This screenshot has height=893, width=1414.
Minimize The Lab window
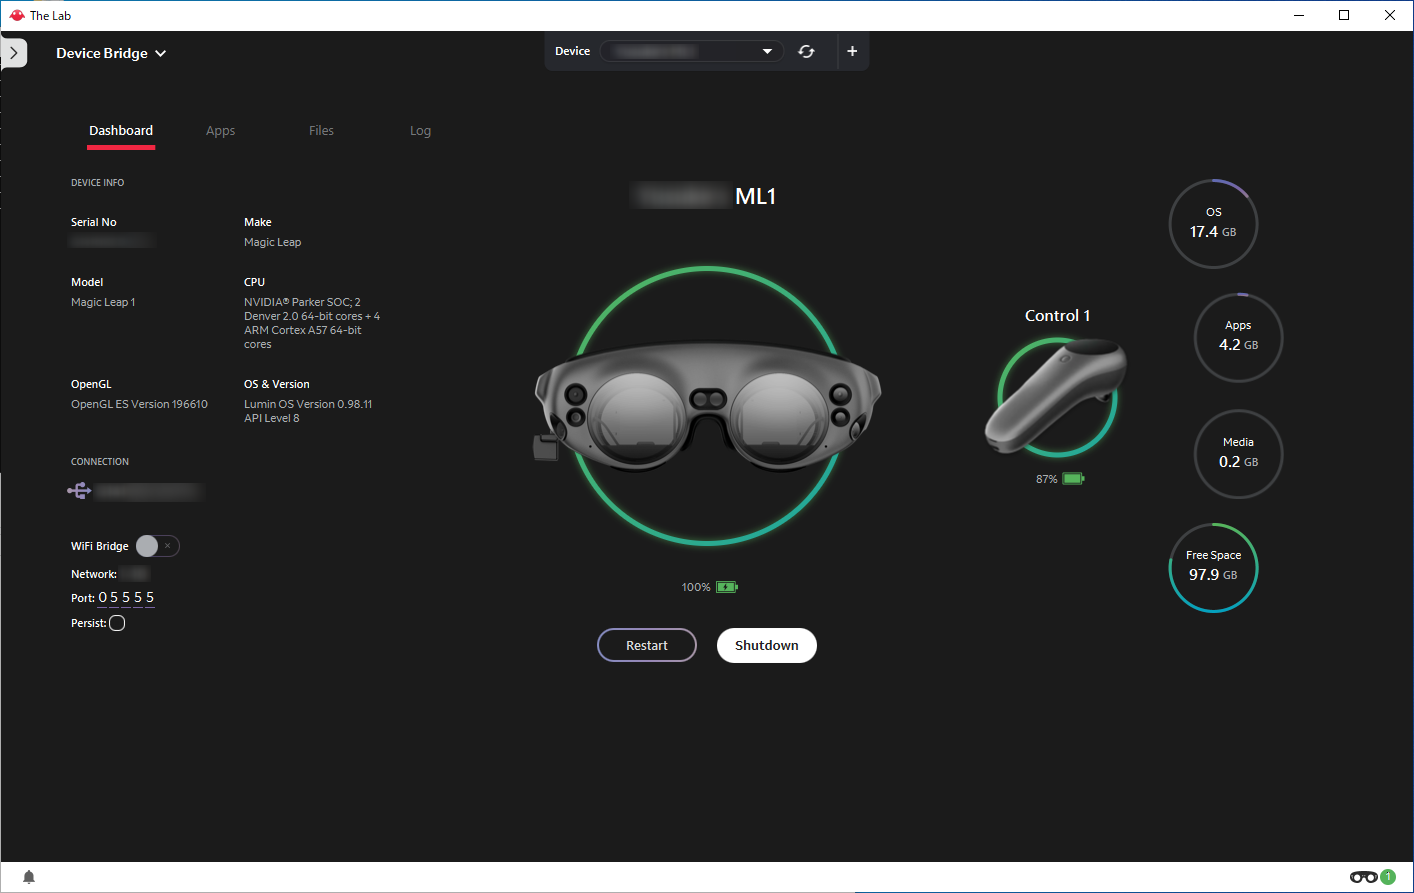[x=1299, y=15]
